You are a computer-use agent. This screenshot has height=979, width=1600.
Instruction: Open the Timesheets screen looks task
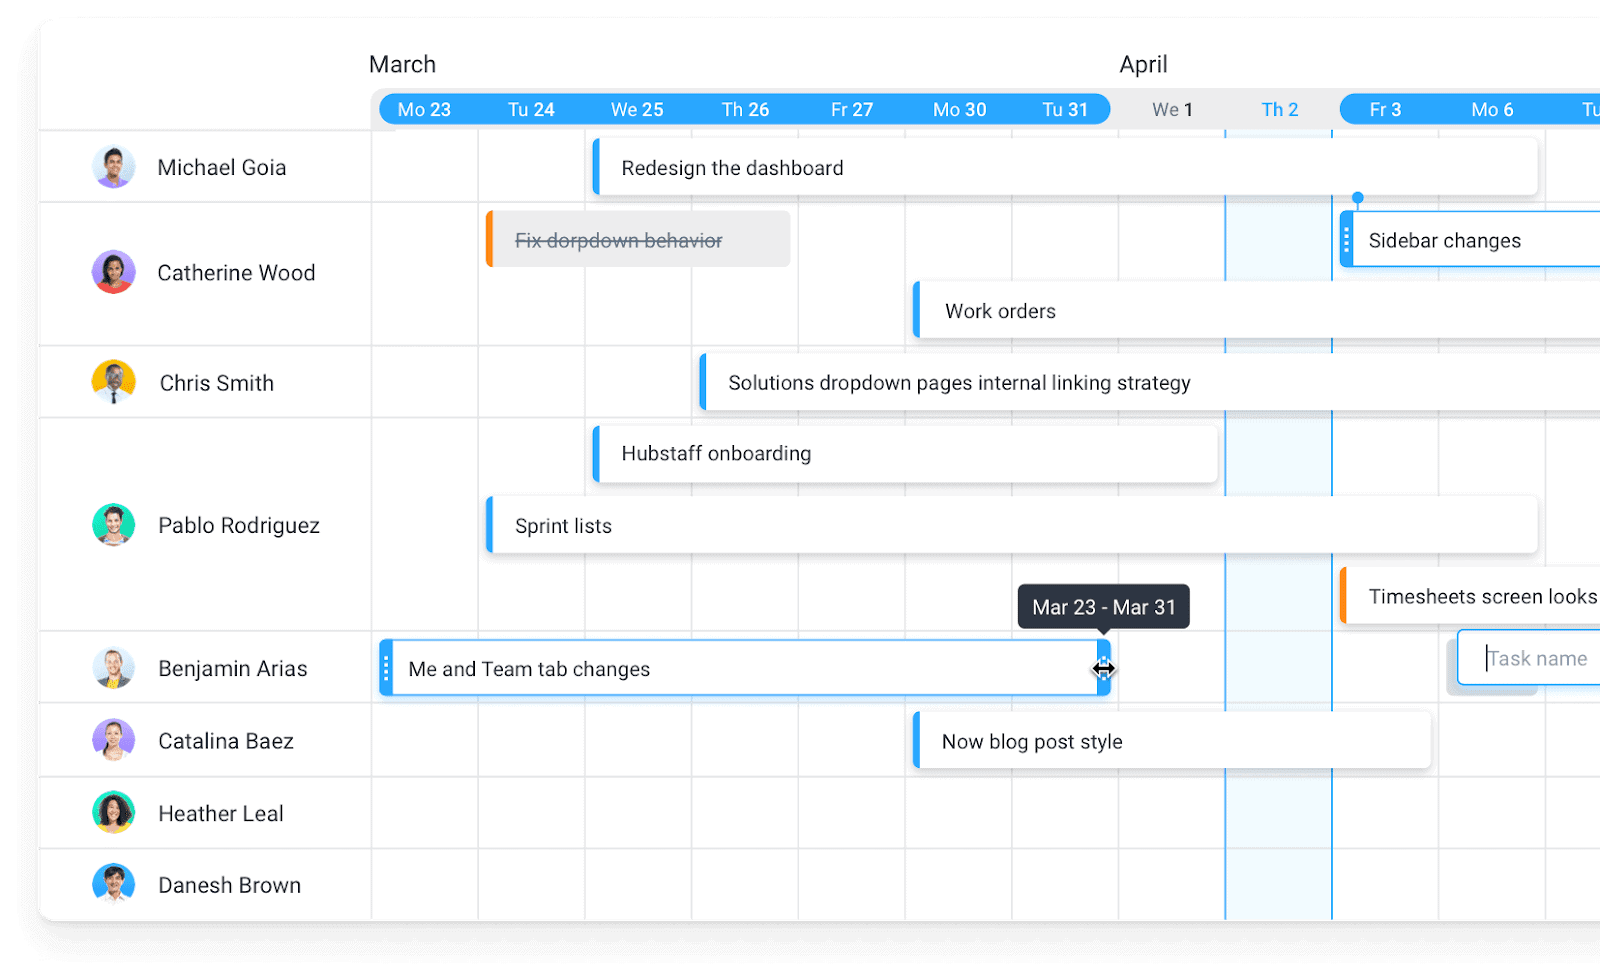(1470, 596)
